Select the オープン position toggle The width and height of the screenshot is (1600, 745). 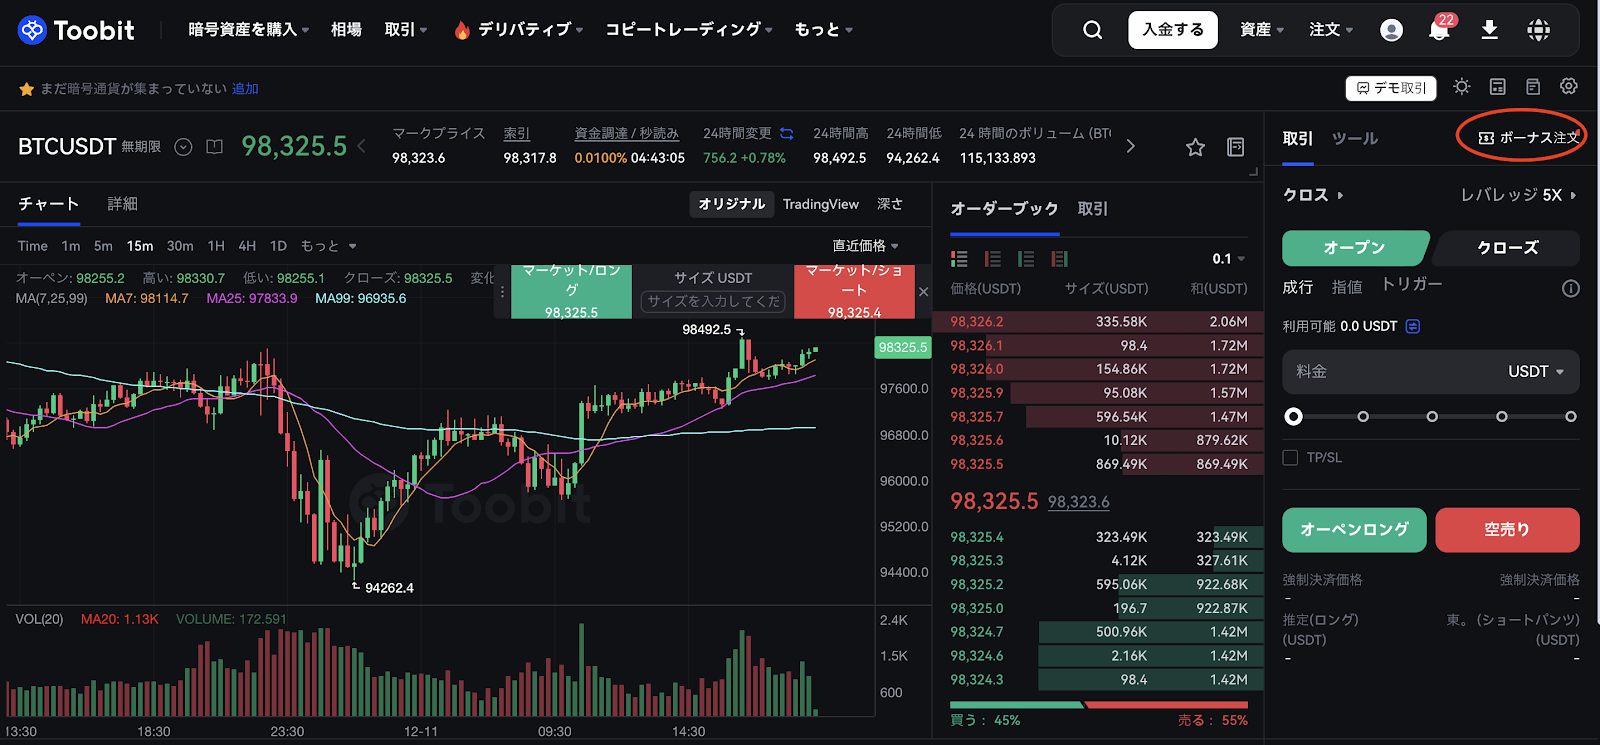[1354, 248]
